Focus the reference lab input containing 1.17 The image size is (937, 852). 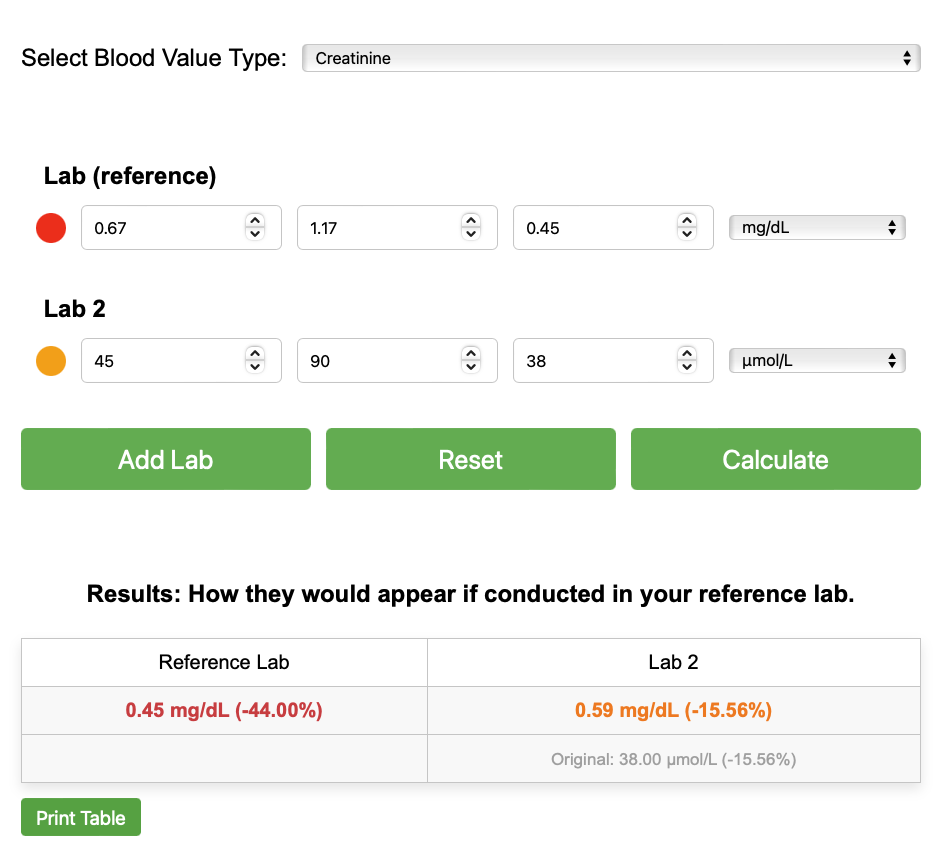376,228
